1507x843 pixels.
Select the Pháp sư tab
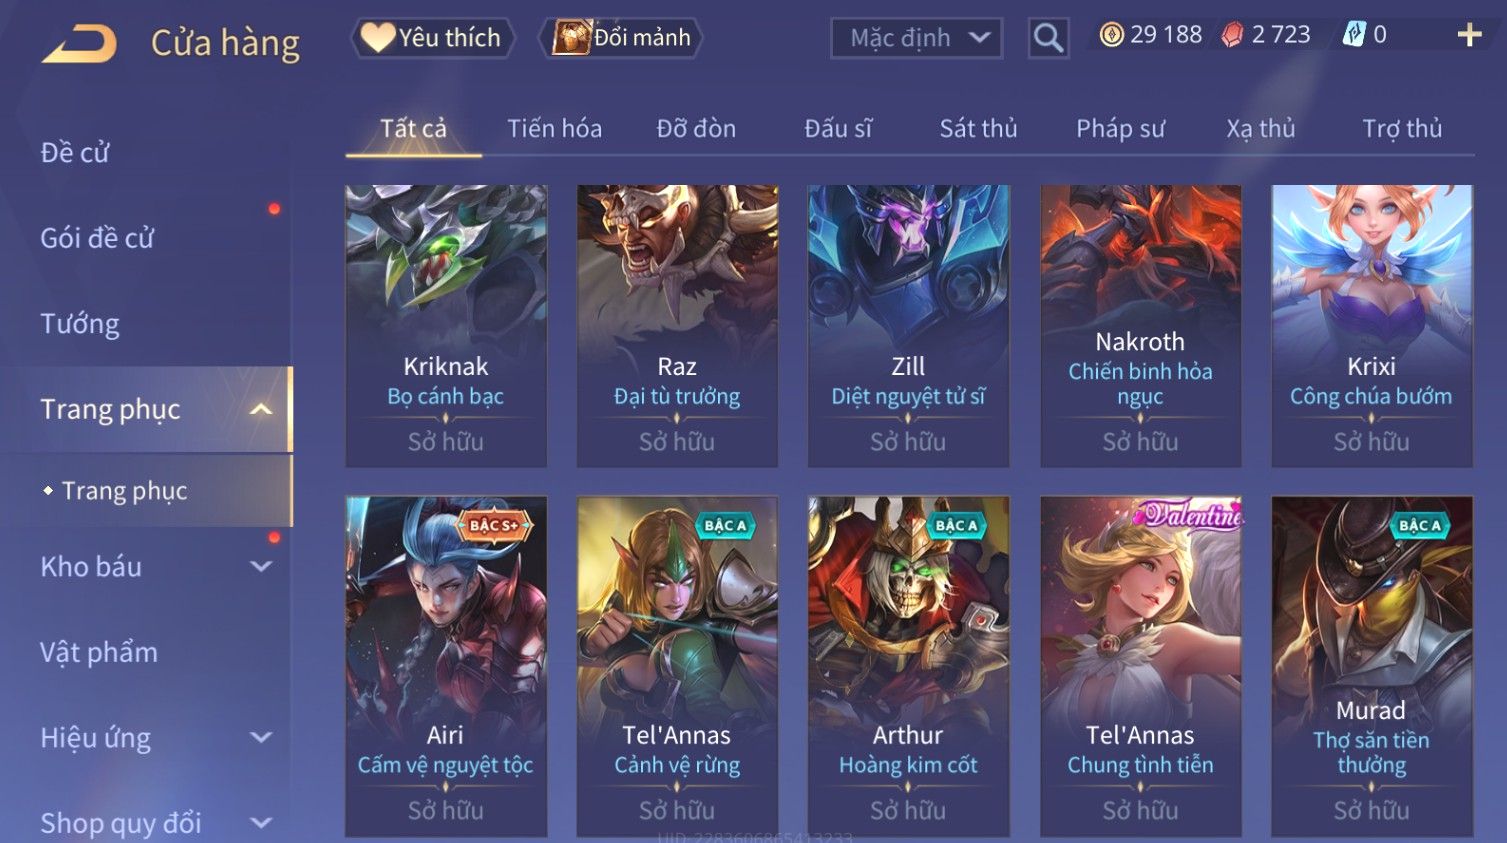pos(1120,129)
